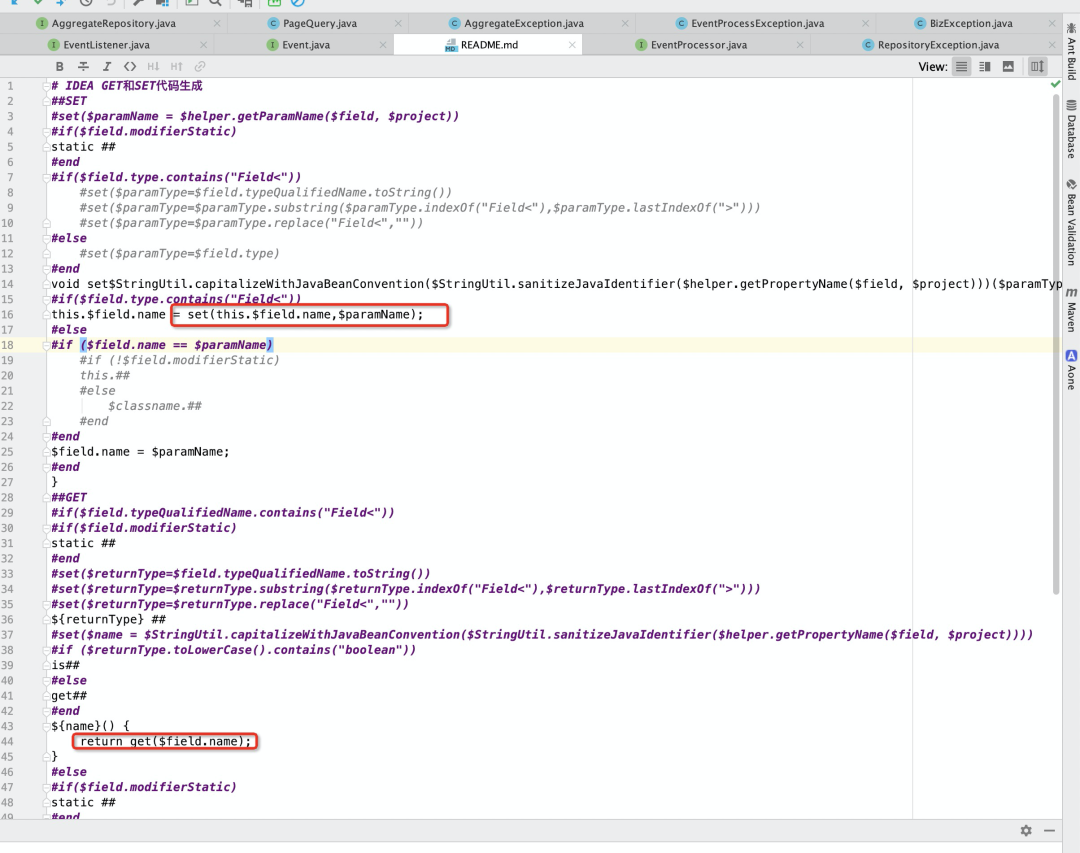1080x853 pixels.
Task: Collapse the fold marker at line 7
Action: [x=45, y=177]
